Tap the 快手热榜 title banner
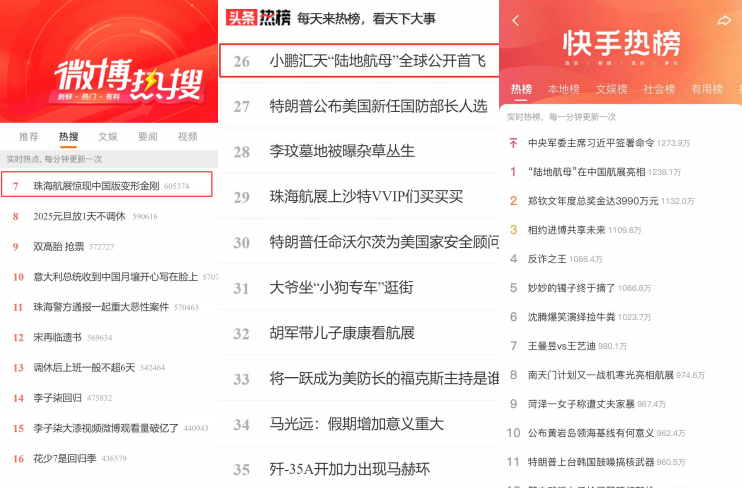742x488 pixels. coord(621,44)
